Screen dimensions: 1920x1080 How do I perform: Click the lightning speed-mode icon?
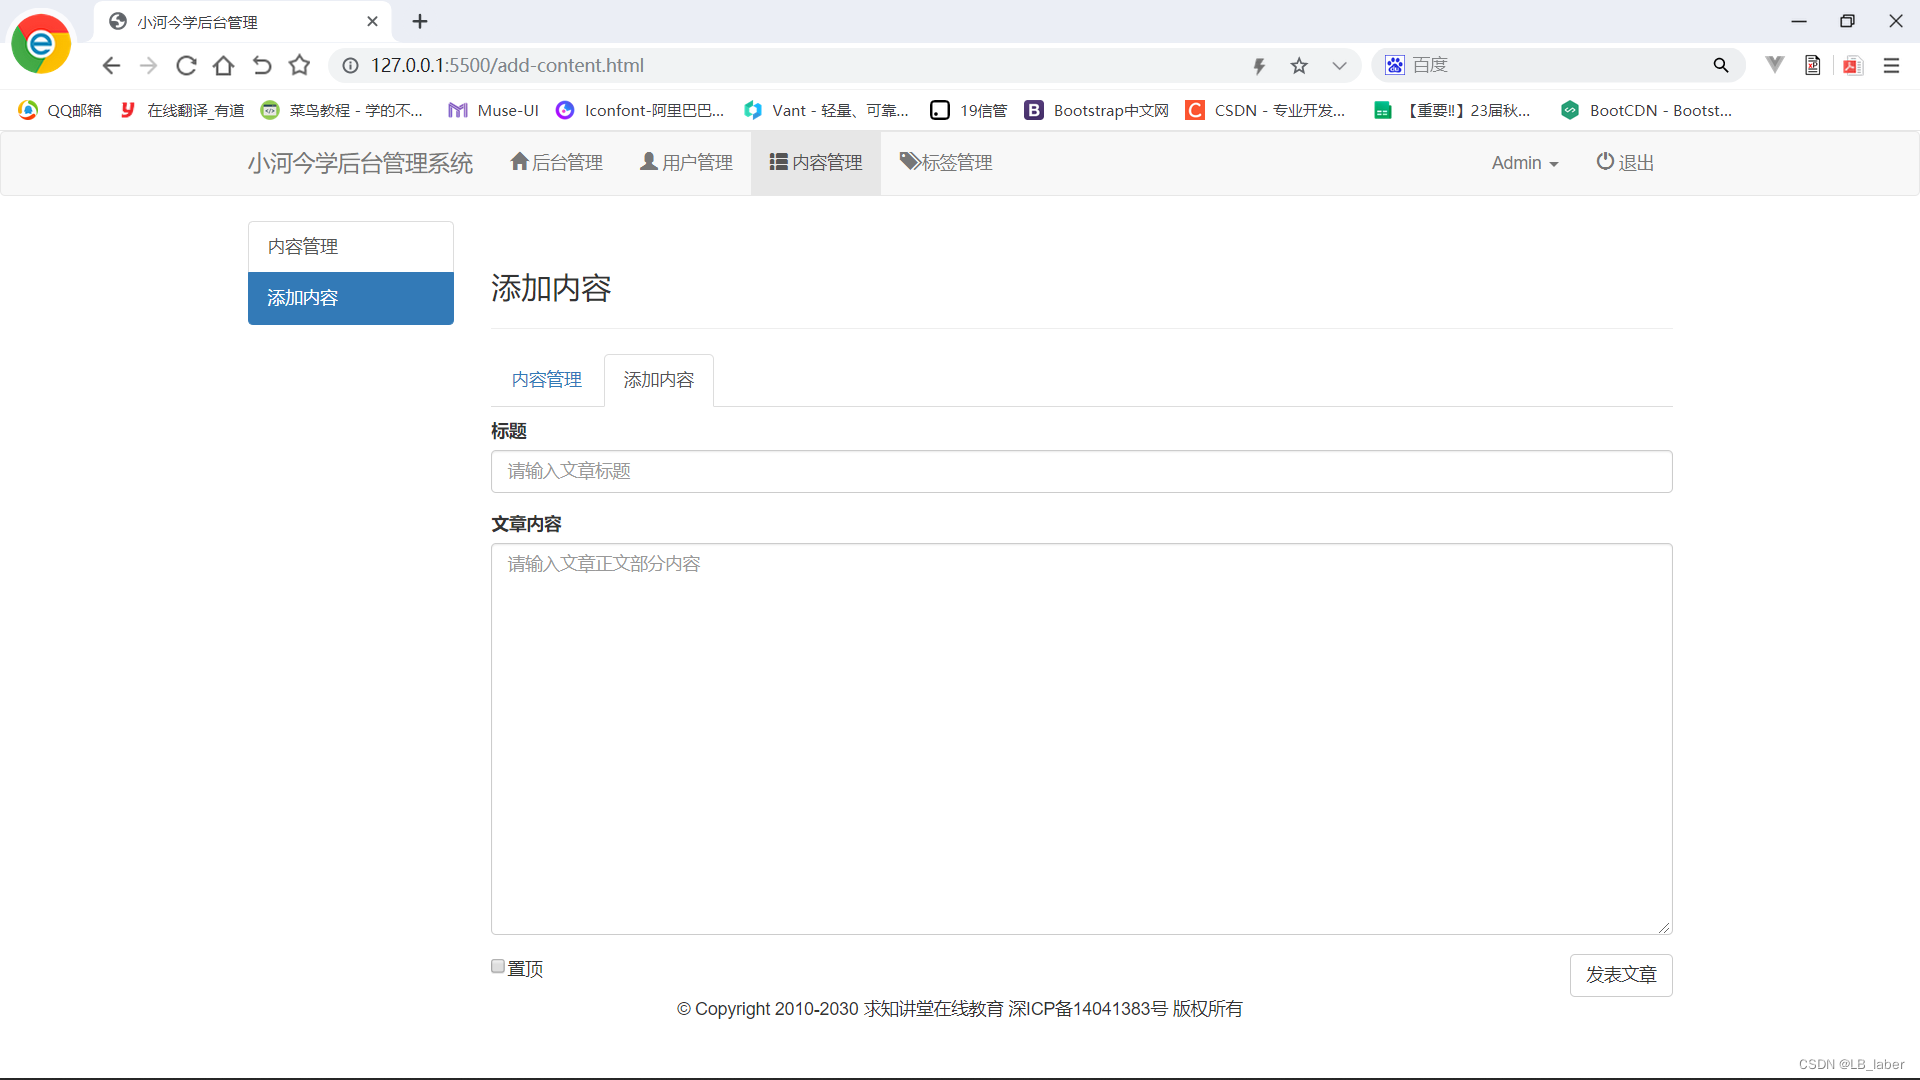(x=1259, y=65)
